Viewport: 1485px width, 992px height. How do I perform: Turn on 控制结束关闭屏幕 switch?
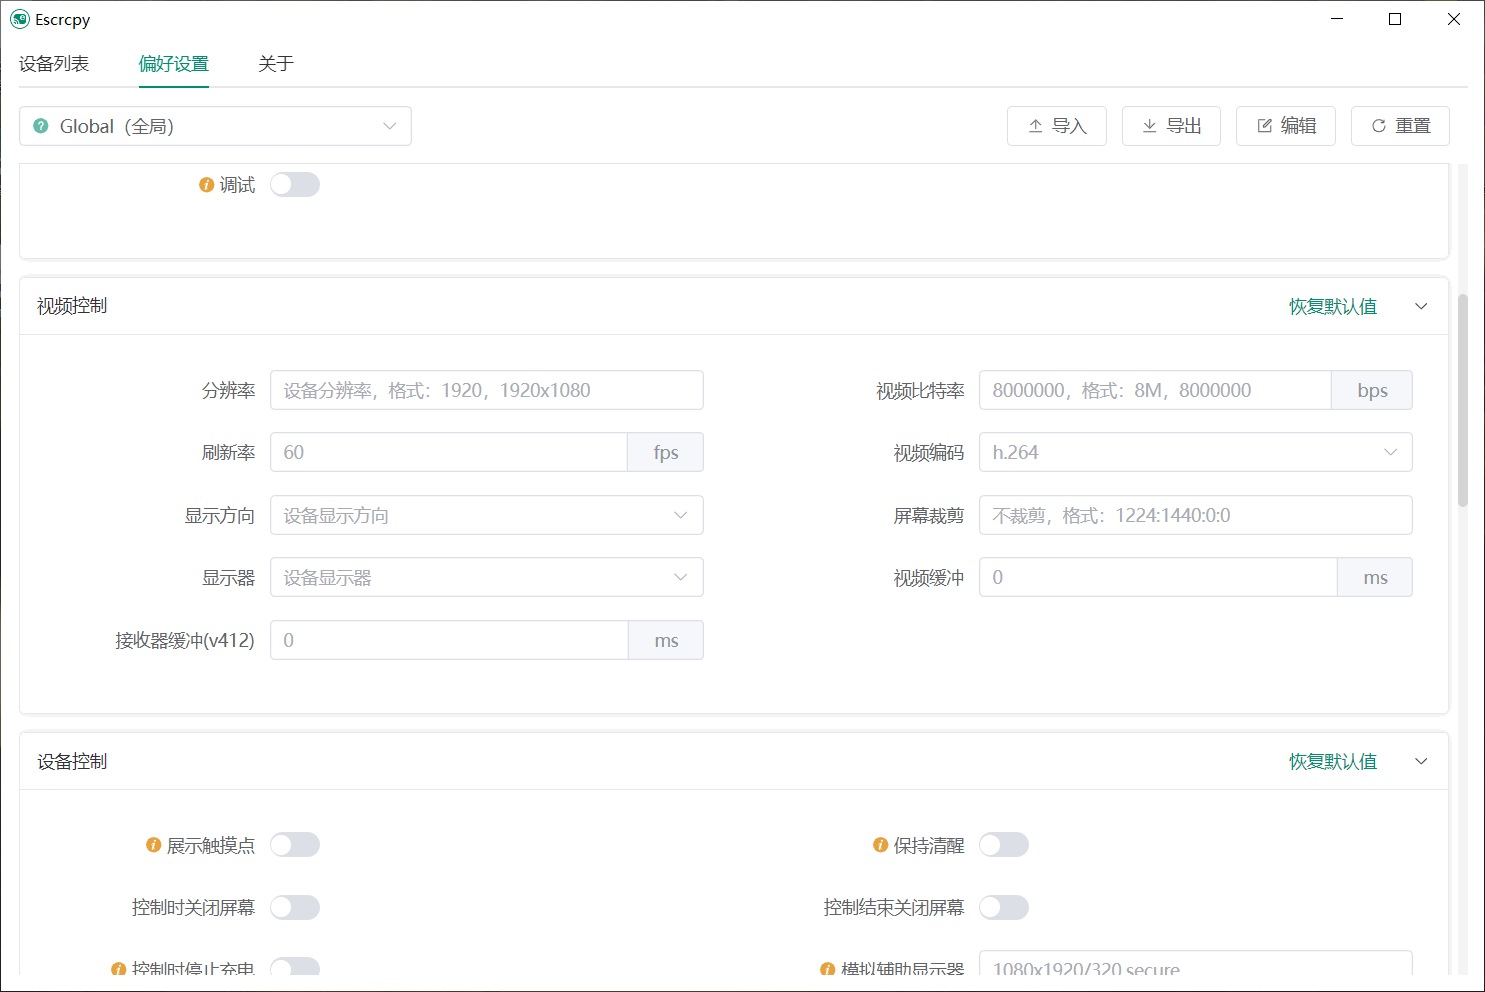[x=1003, y=907]
